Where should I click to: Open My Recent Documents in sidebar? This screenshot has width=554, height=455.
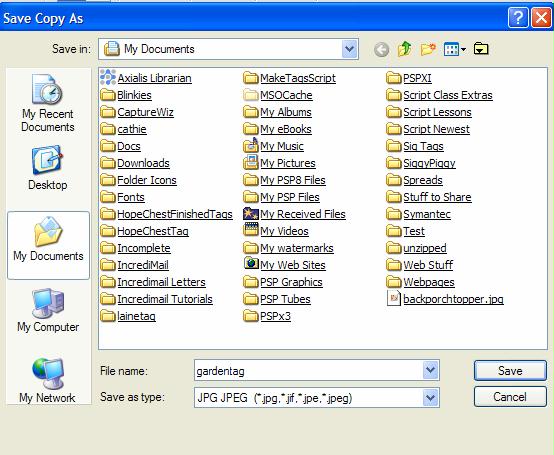click(x=48, y=103)
